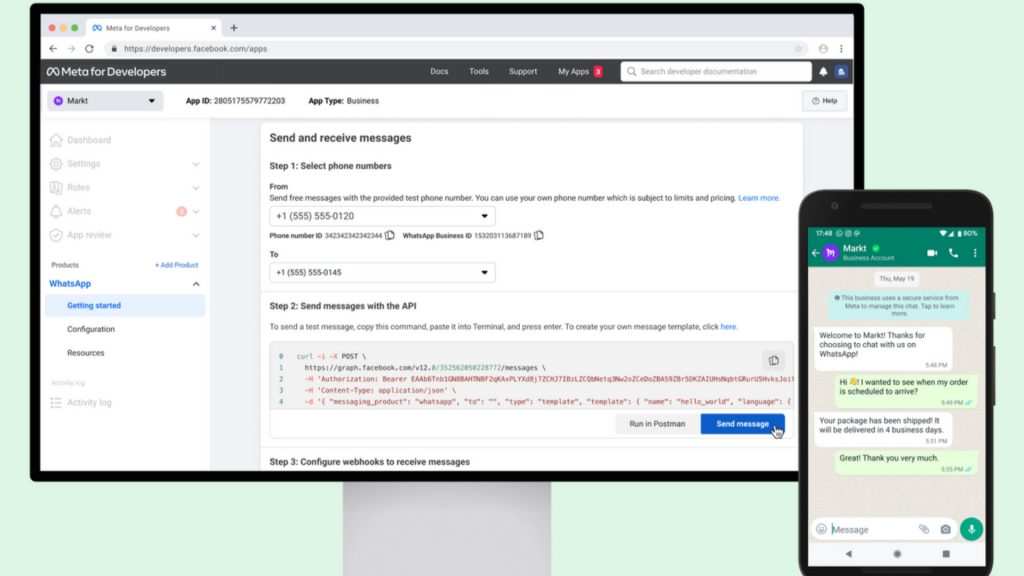Open the camera in the message bar
1024x576 pixels.
pyautogui.click(x=945, y=529)
